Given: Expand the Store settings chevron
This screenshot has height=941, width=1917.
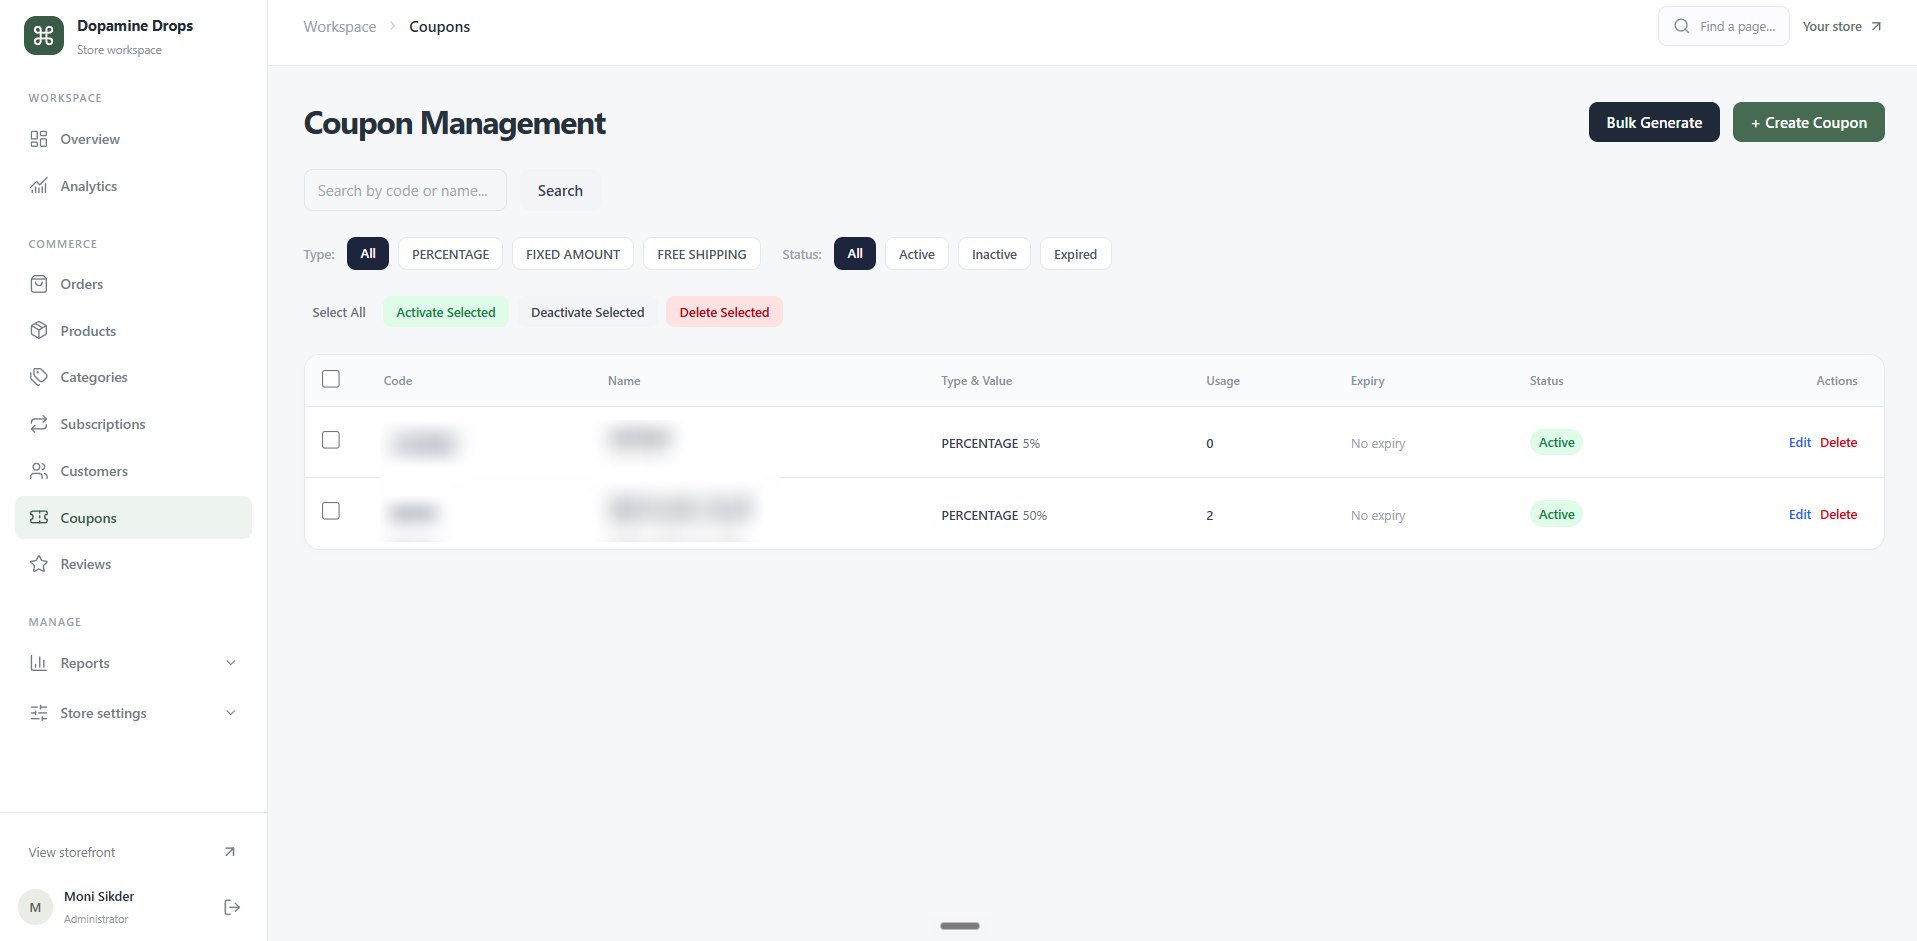Looking at the screenshot, I should pyautogui.click(x=231, y=713).
